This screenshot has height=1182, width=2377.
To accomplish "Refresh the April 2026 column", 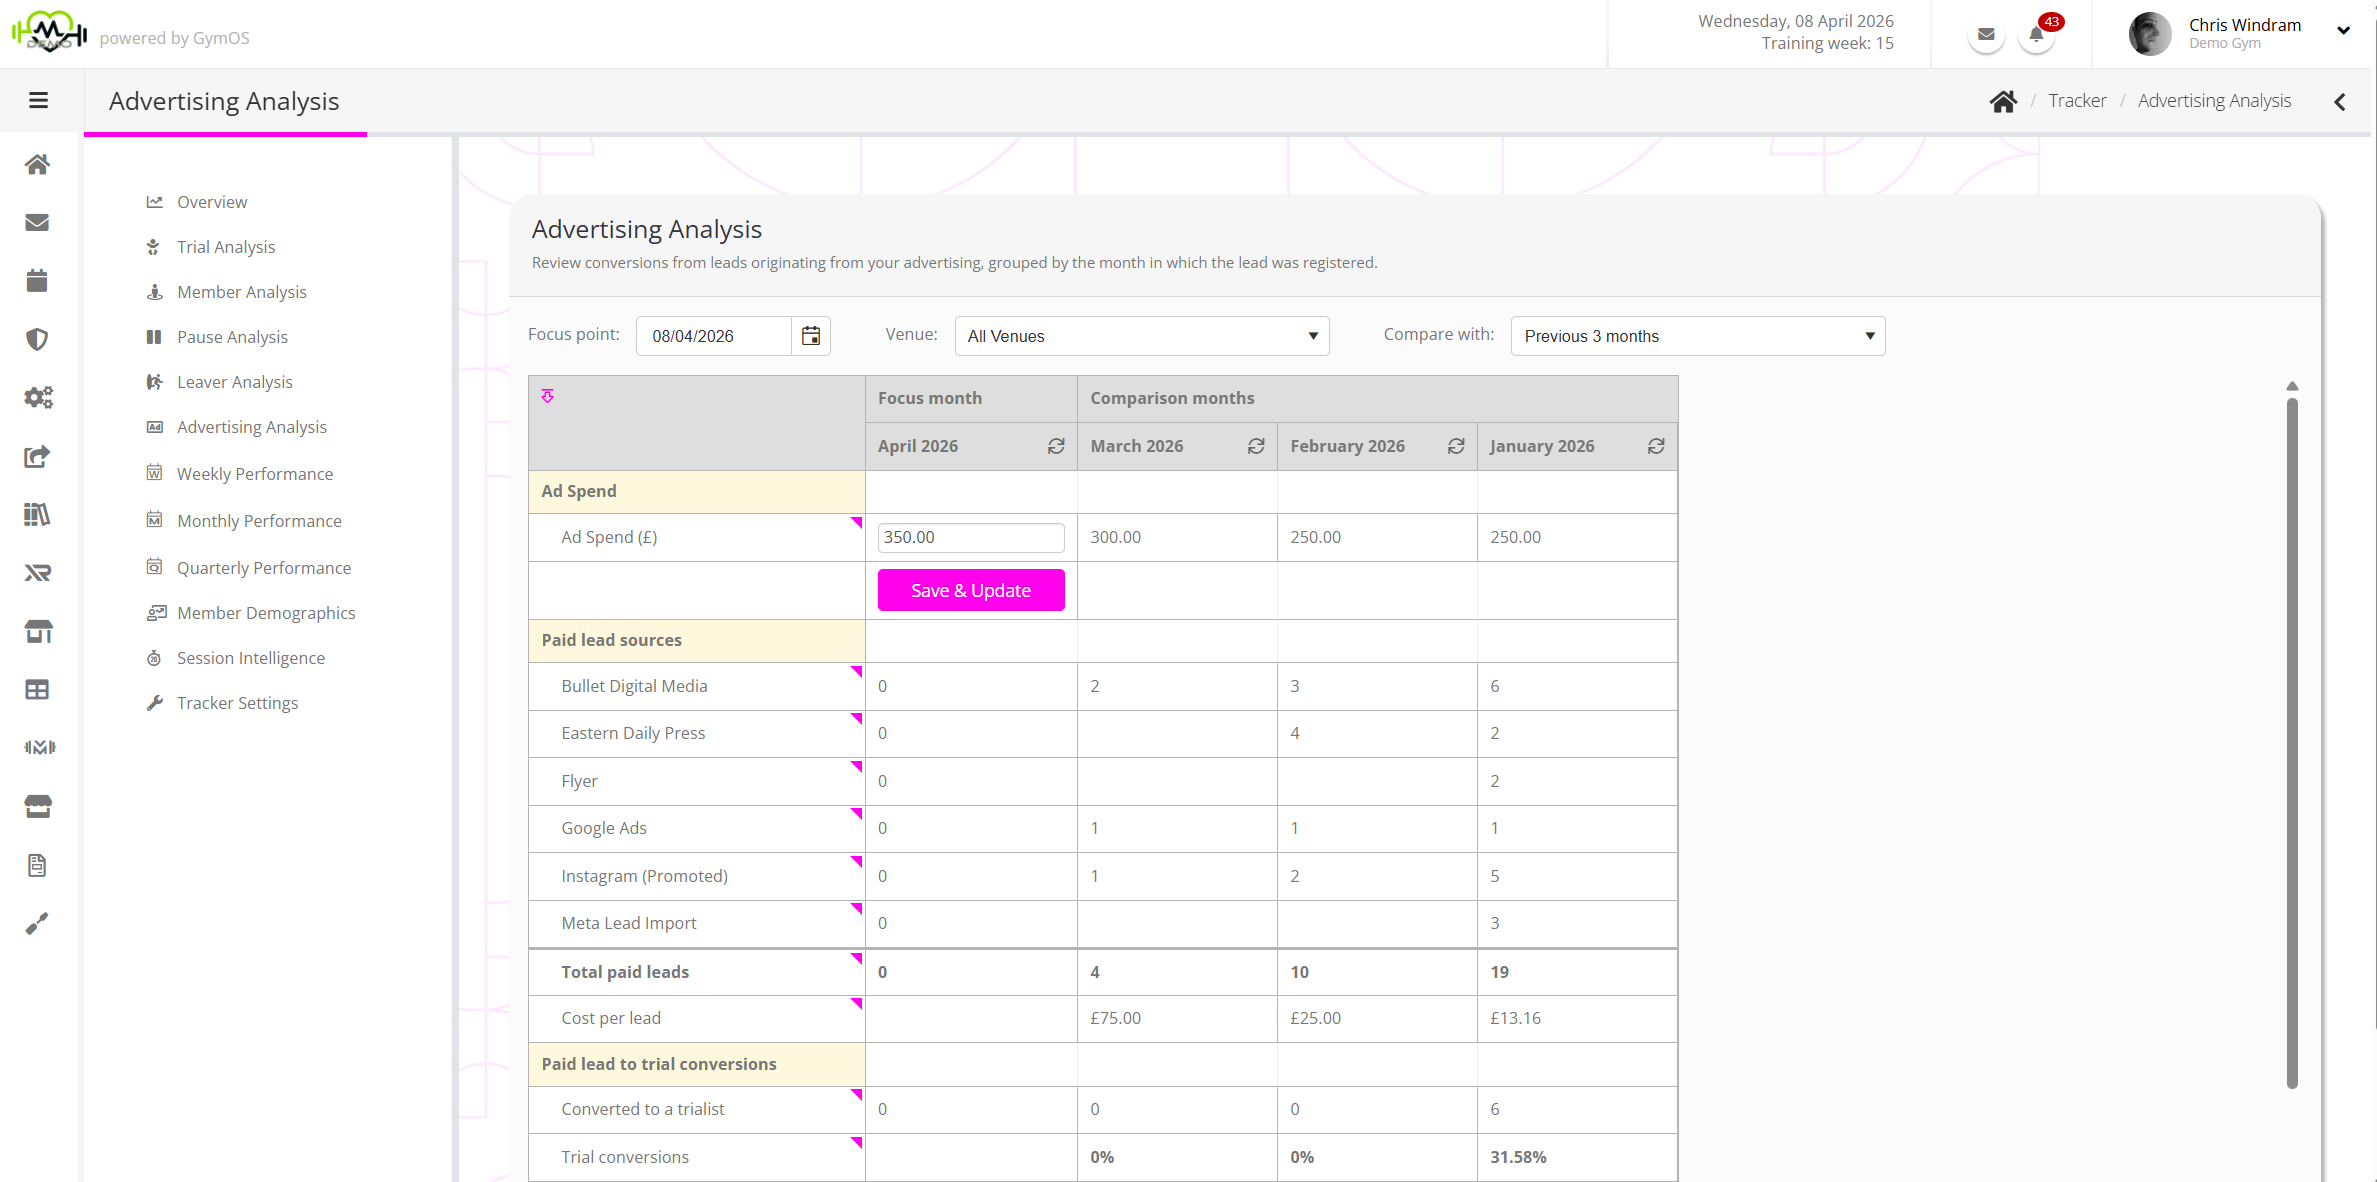I will [x=1056, y=446].
